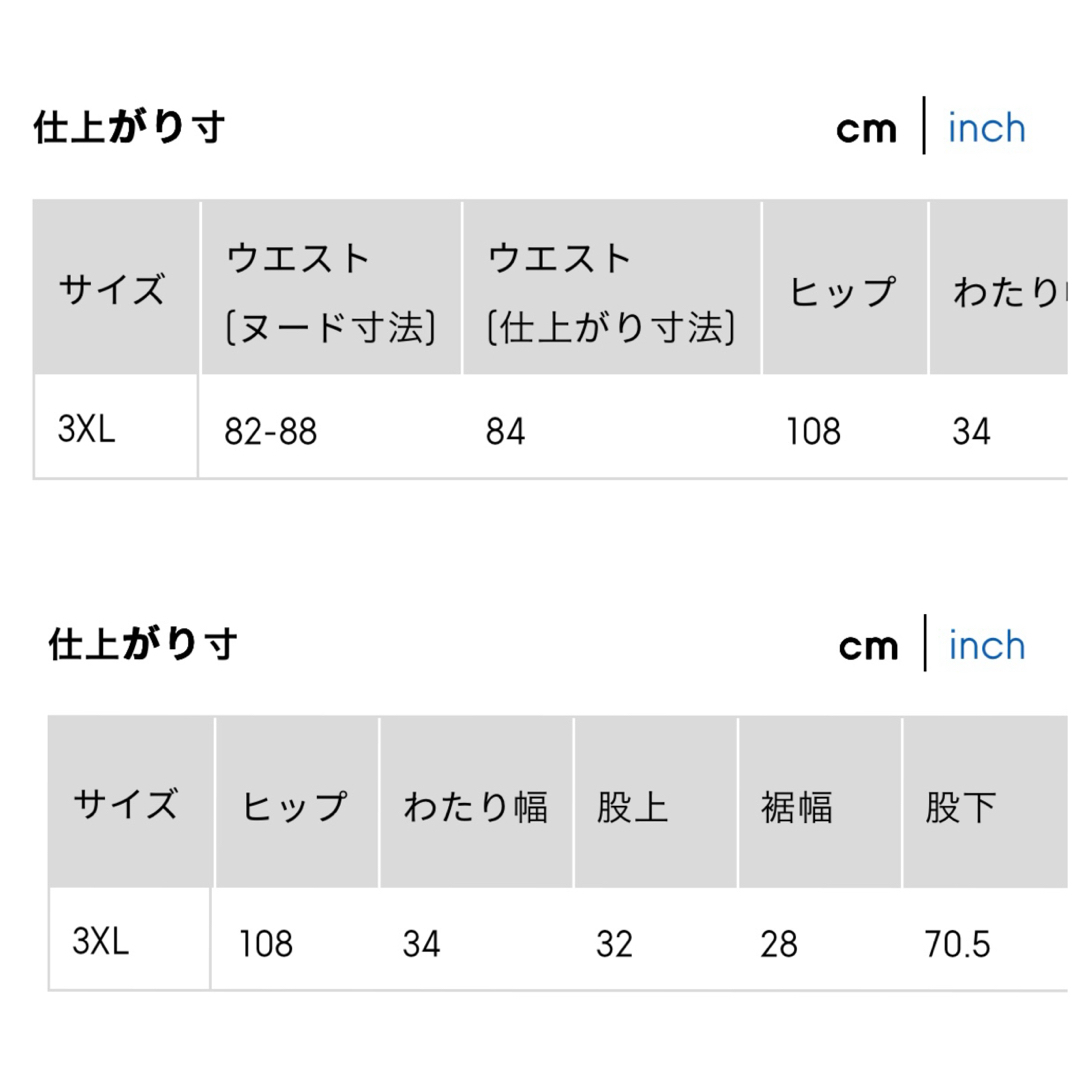
Task: Click the わたり幅 header in the bottom table
Action: point(478,805)
